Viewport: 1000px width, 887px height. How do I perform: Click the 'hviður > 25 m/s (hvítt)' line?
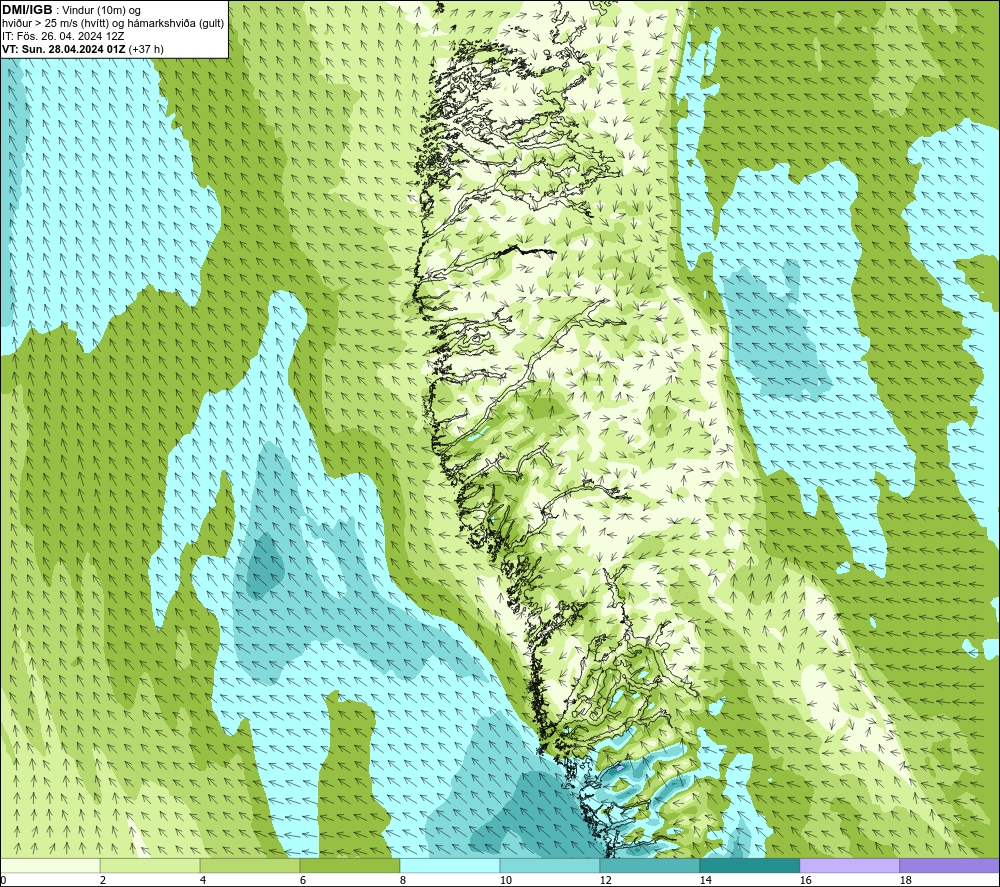[55, 24]
